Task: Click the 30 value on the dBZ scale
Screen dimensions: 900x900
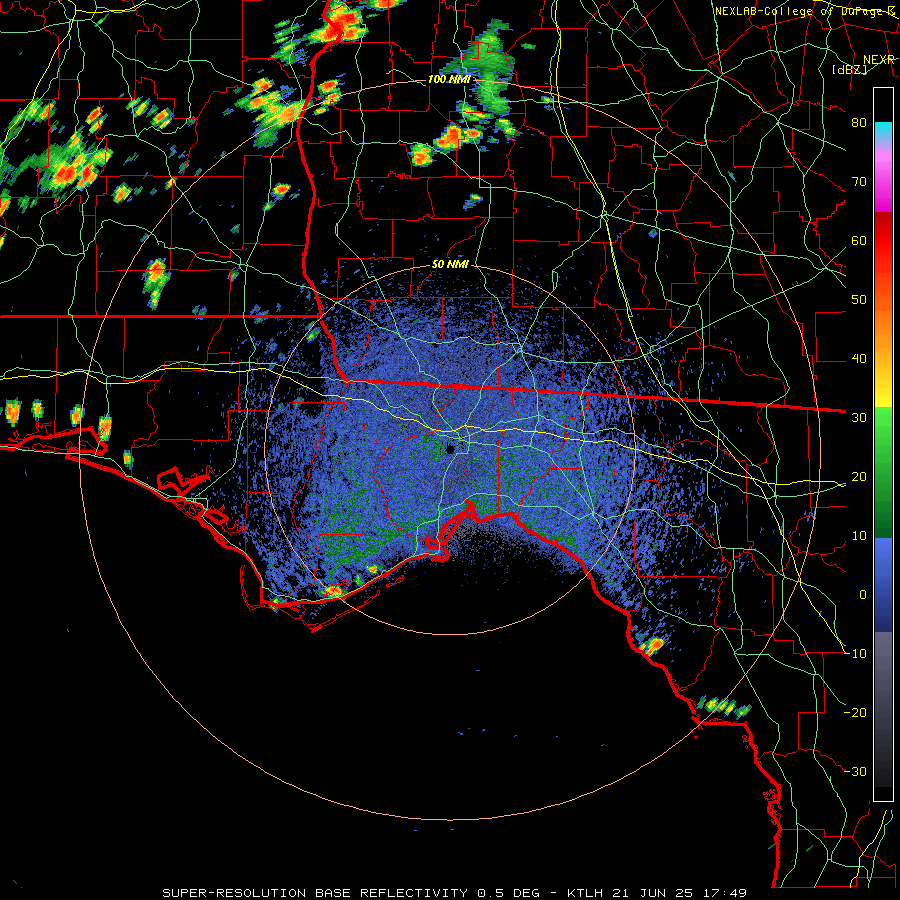Action: pyautogui.click(x=859, y=417)
